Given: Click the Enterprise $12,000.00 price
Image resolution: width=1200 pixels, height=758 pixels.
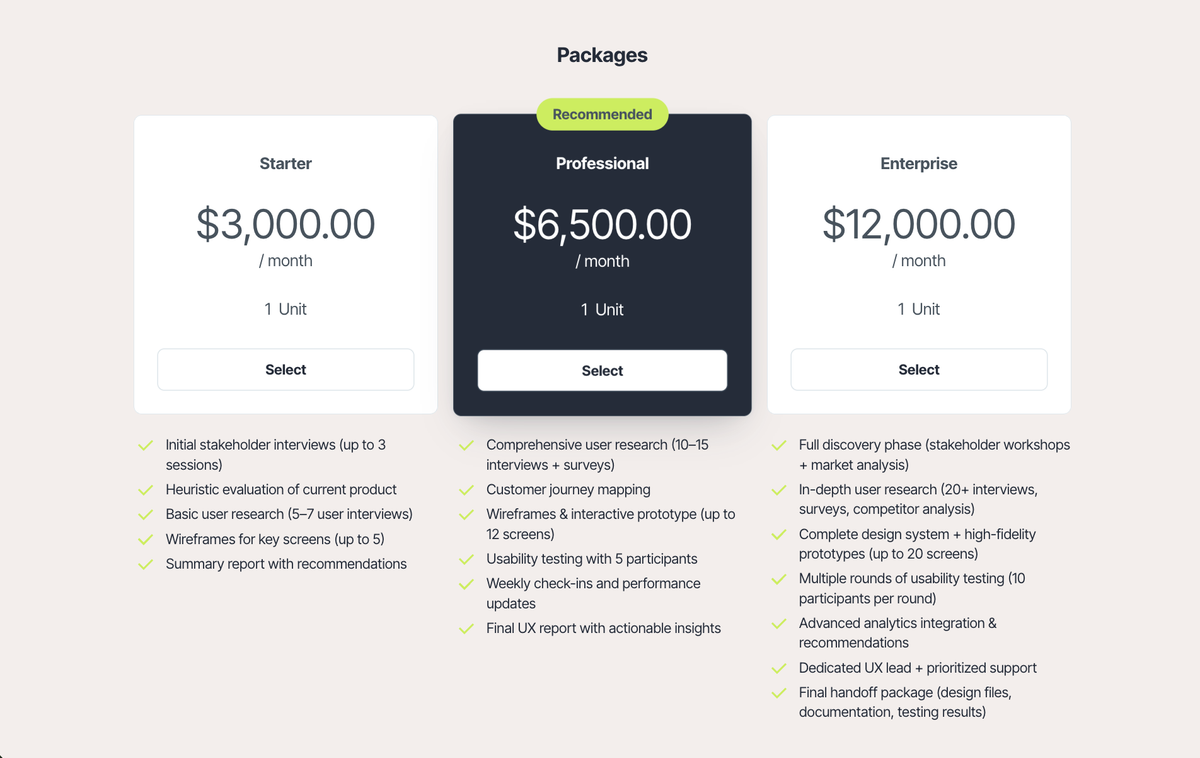Looking at the screenshot, I should point(918,224).
